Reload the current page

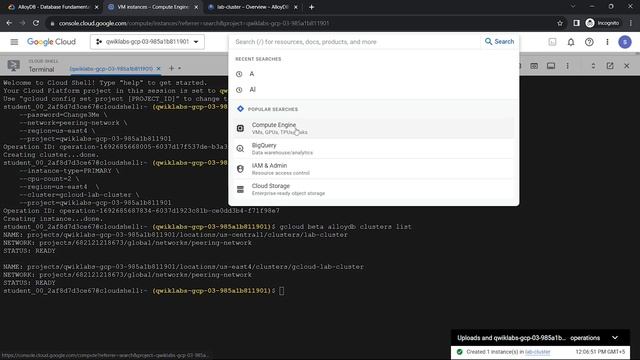[36, 23]
